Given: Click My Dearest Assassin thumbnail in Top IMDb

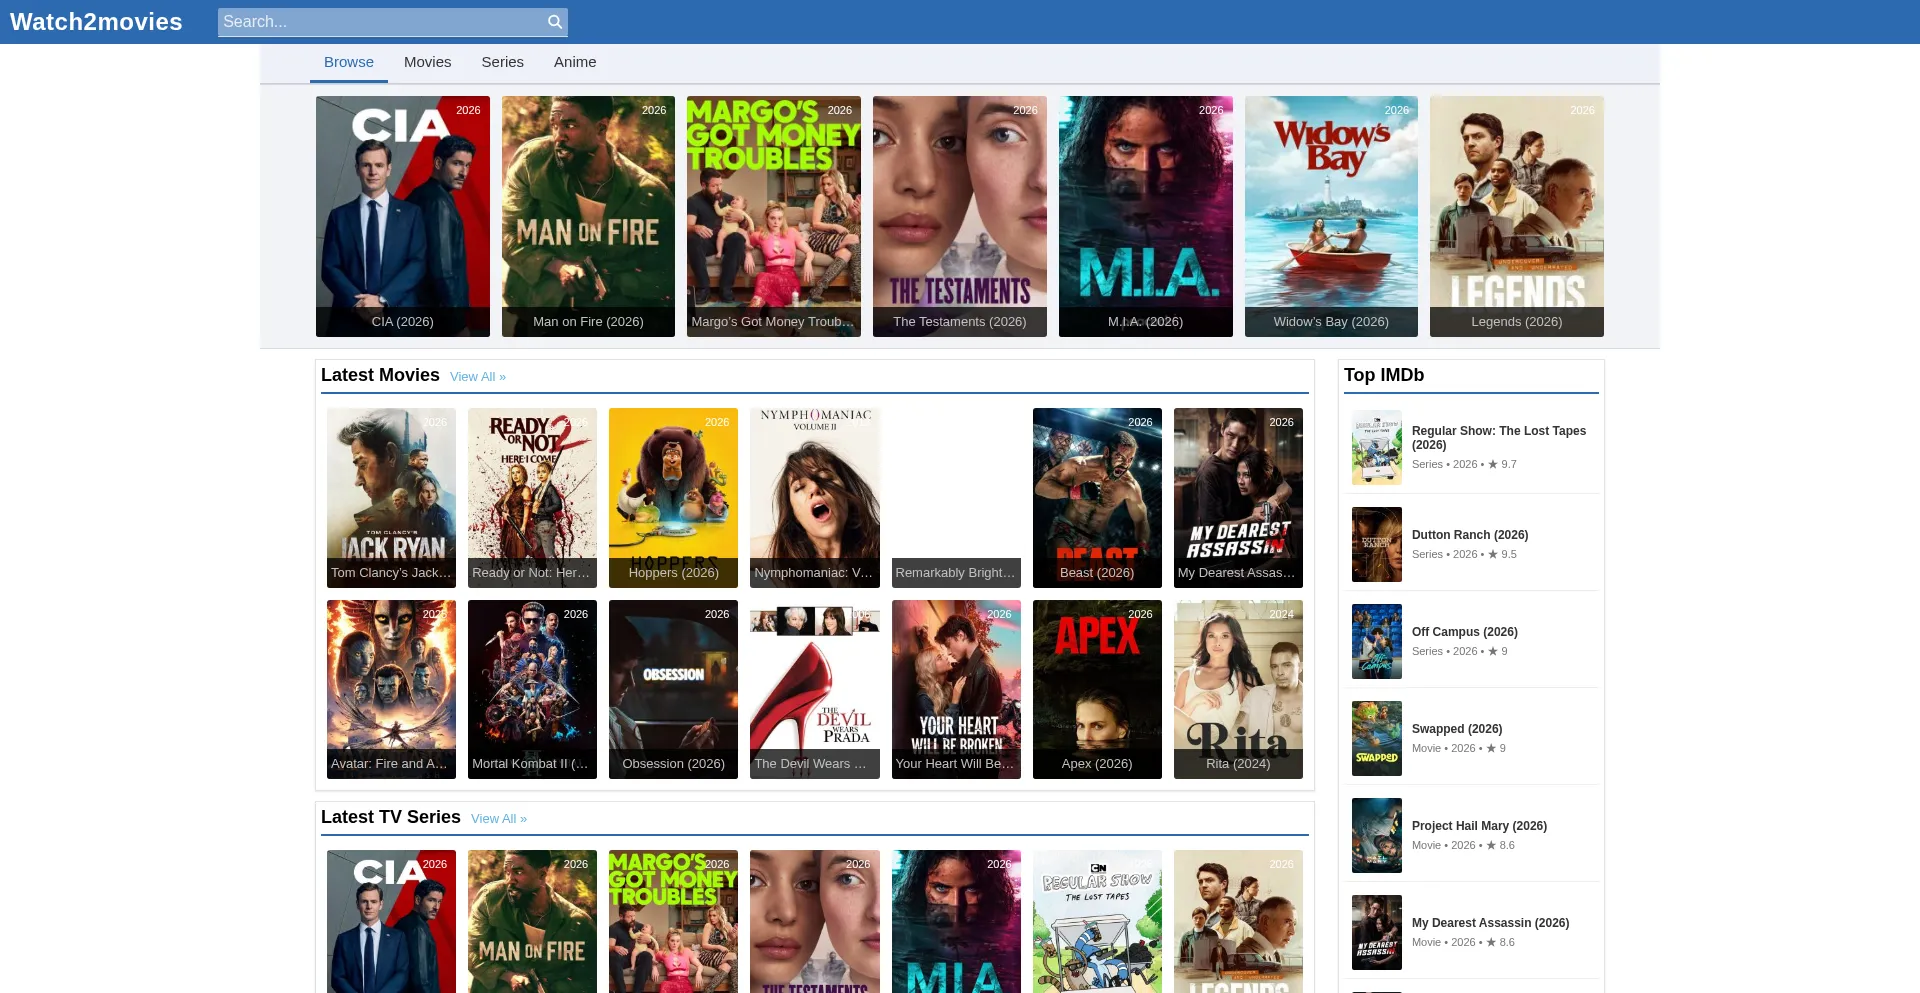Looking at the screenshot, I should [1377, 932].
